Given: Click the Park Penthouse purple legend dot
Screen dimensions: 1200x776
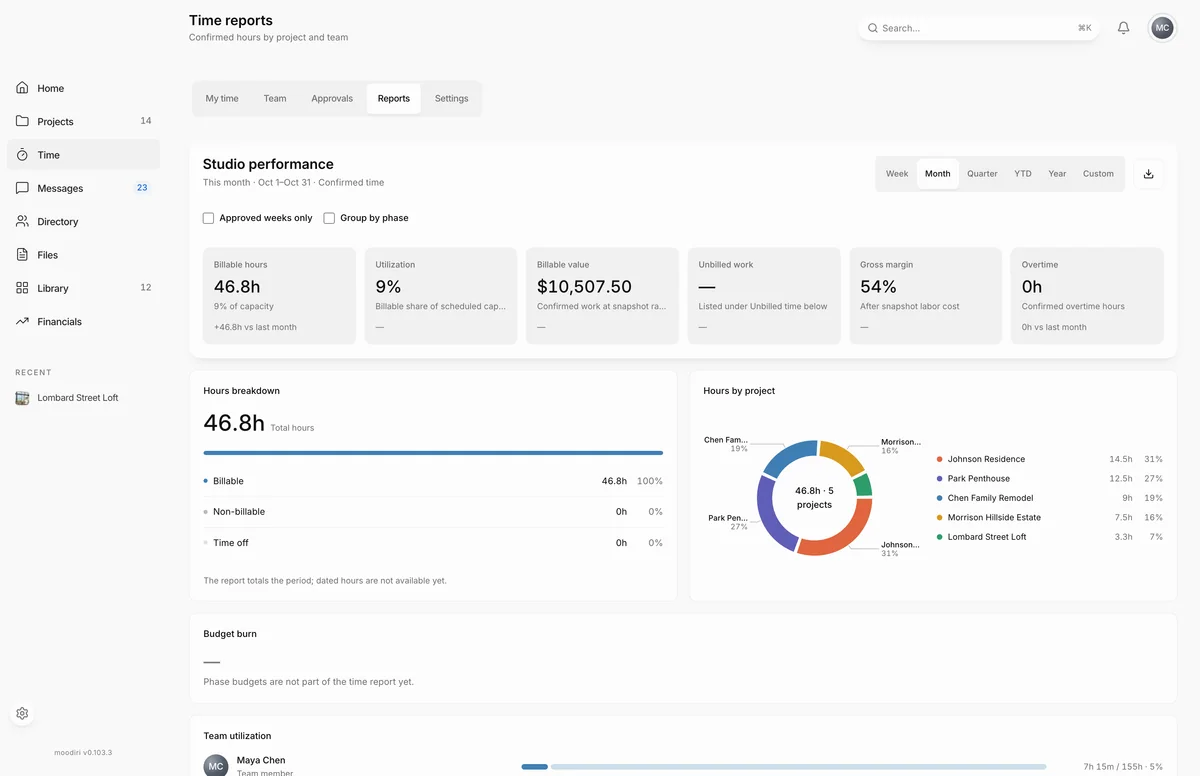Looking at the screenshot, I should pyautogui.click(x=940, y=479).
